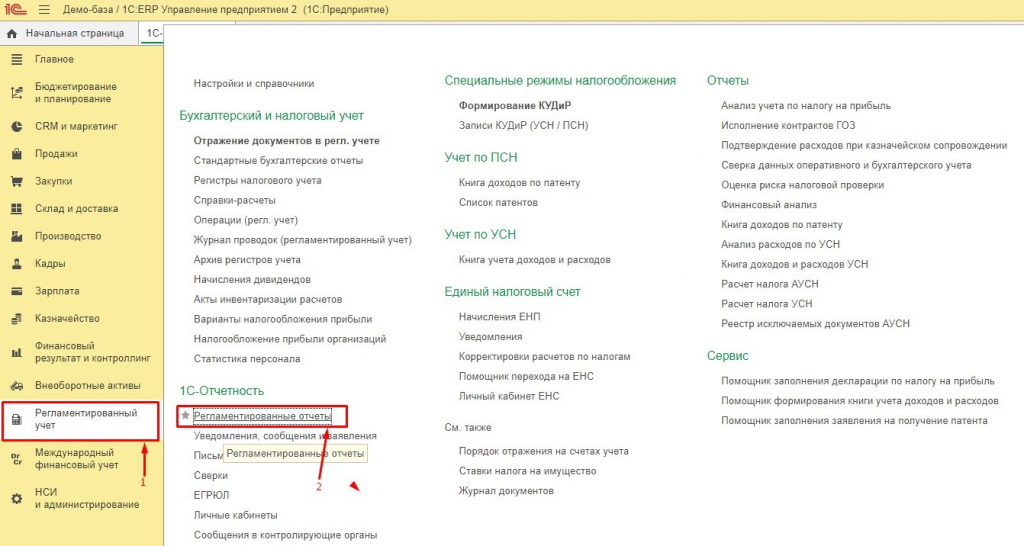Select the Закупки cart icon
The height and width of the screenshot is (546, 1024).
[x=16, y=182]
